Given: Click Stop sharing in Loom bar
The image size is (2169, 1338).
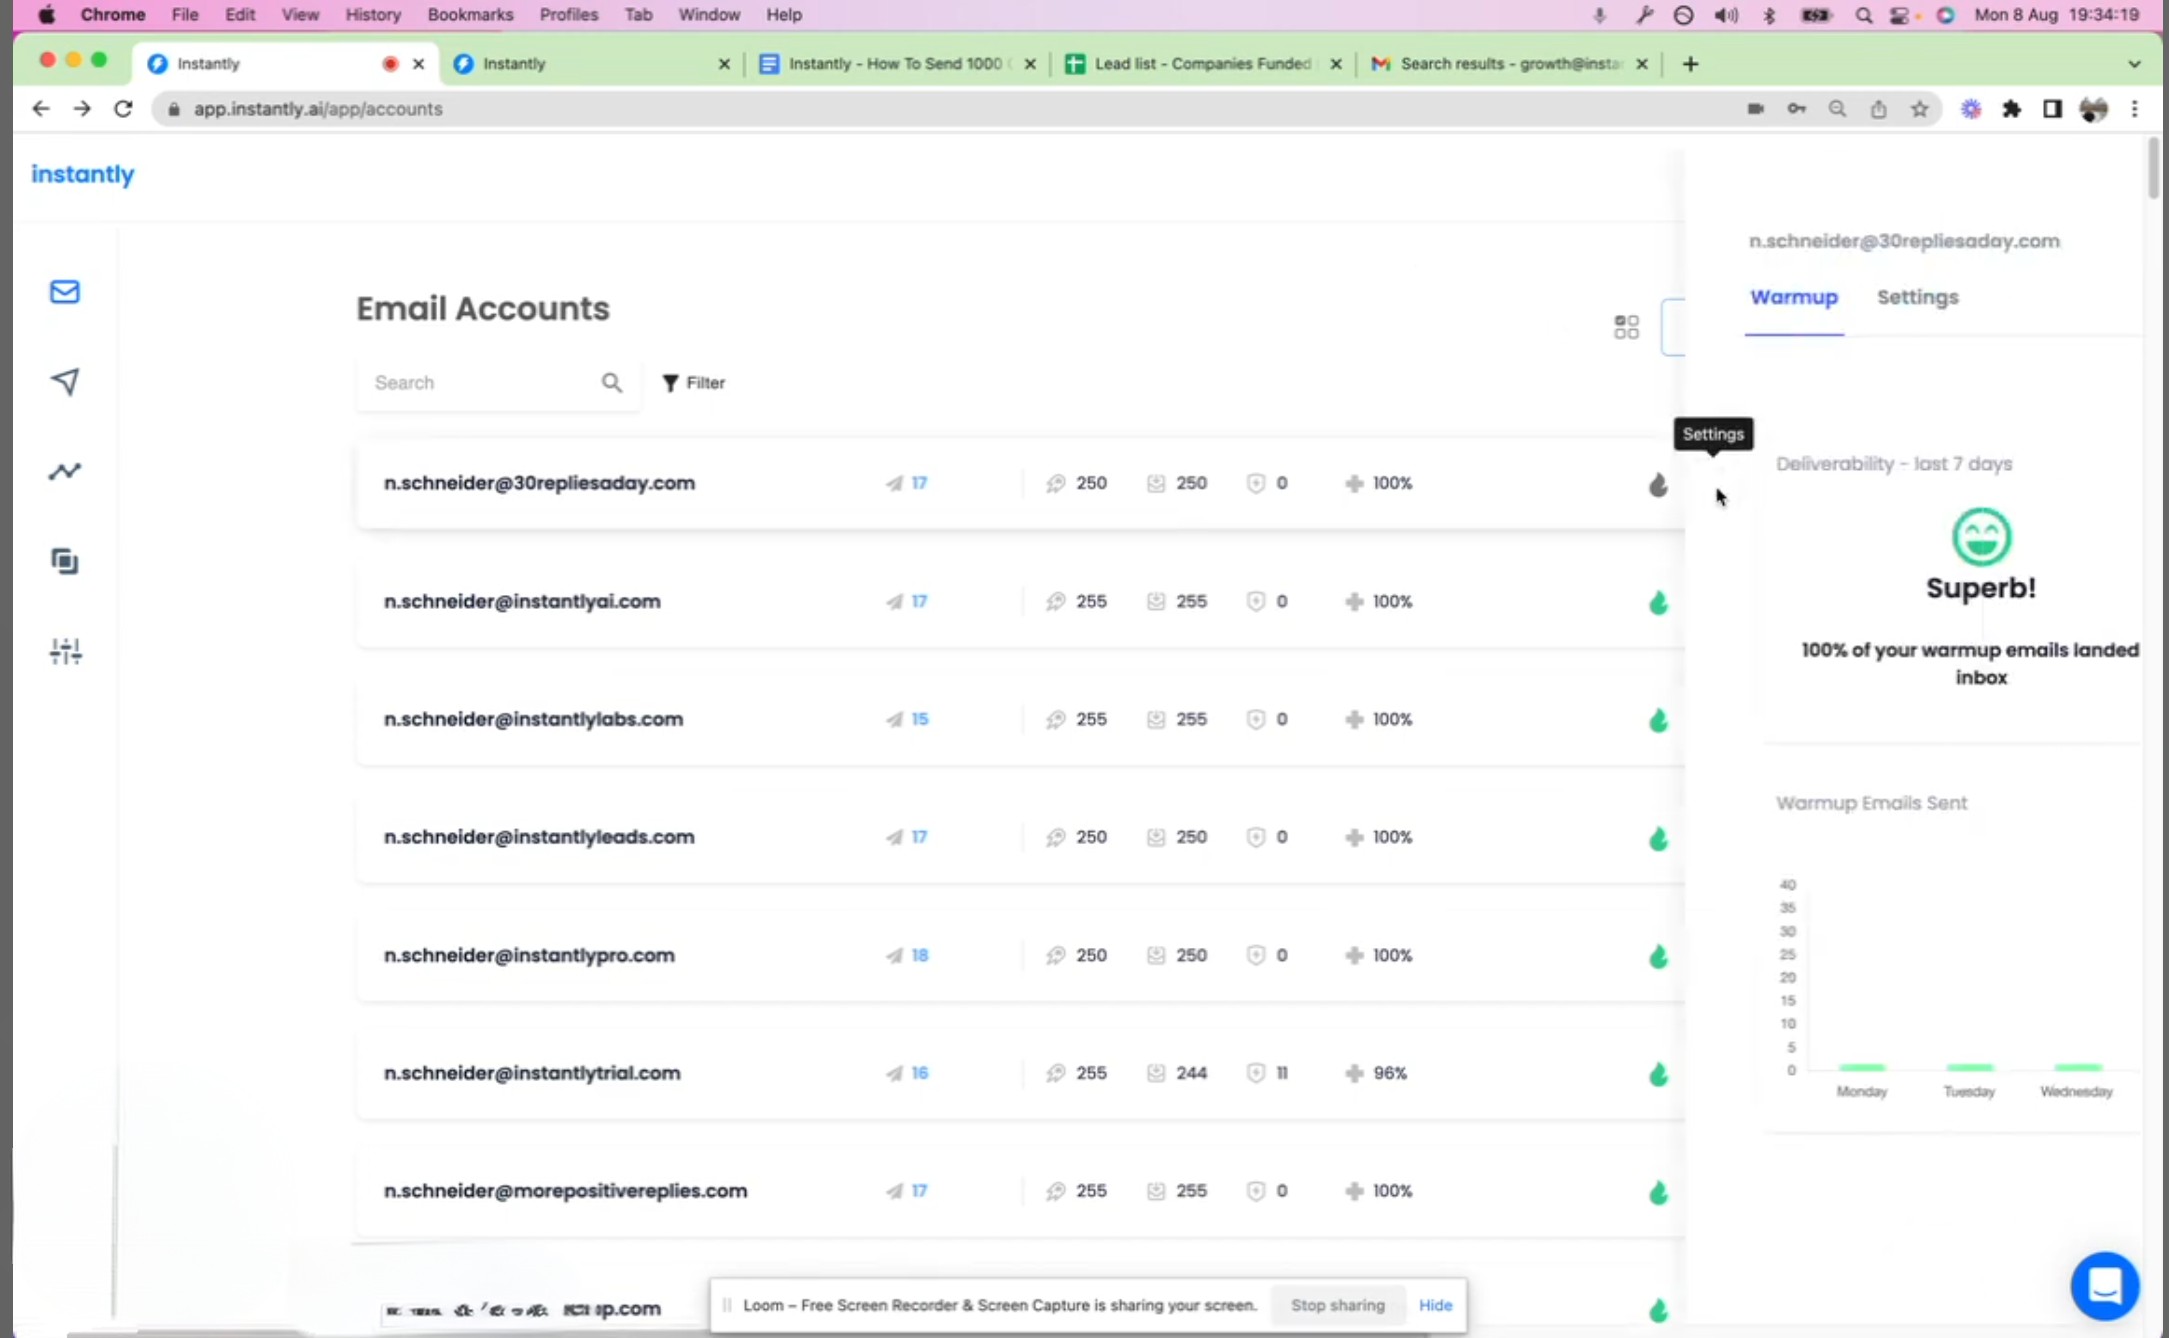Looking at the screenshot, I should 1337,1305.
